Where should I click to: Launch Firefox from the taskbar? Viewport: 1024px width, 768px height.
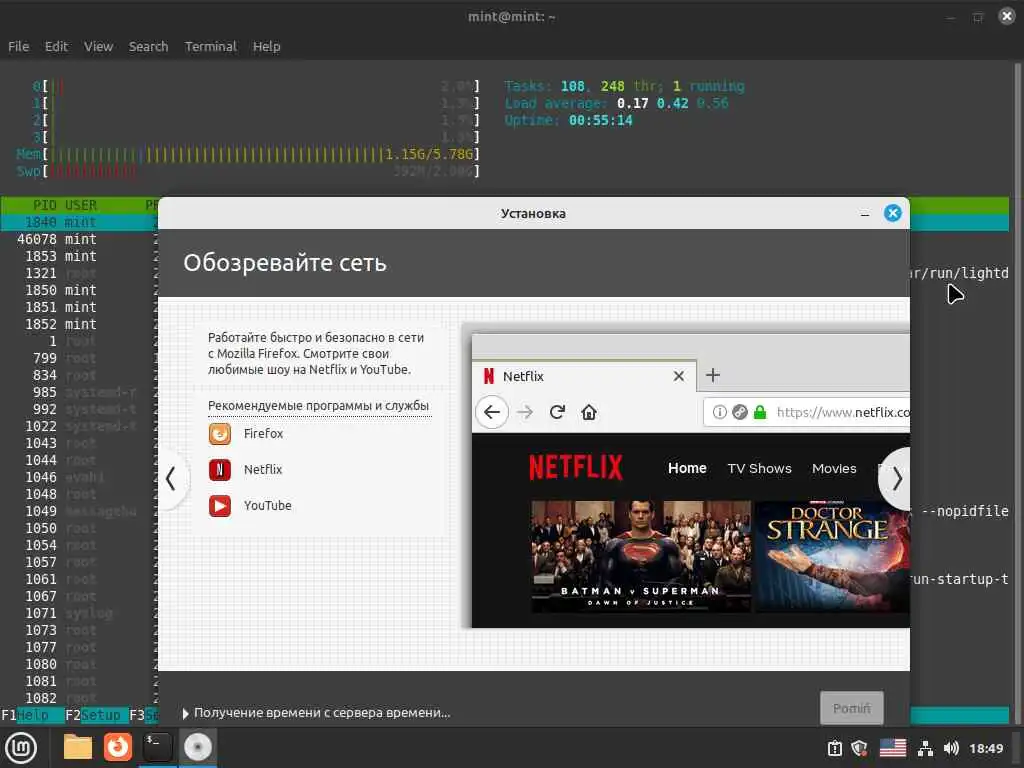pyautogui.click(x=118, y=747)
